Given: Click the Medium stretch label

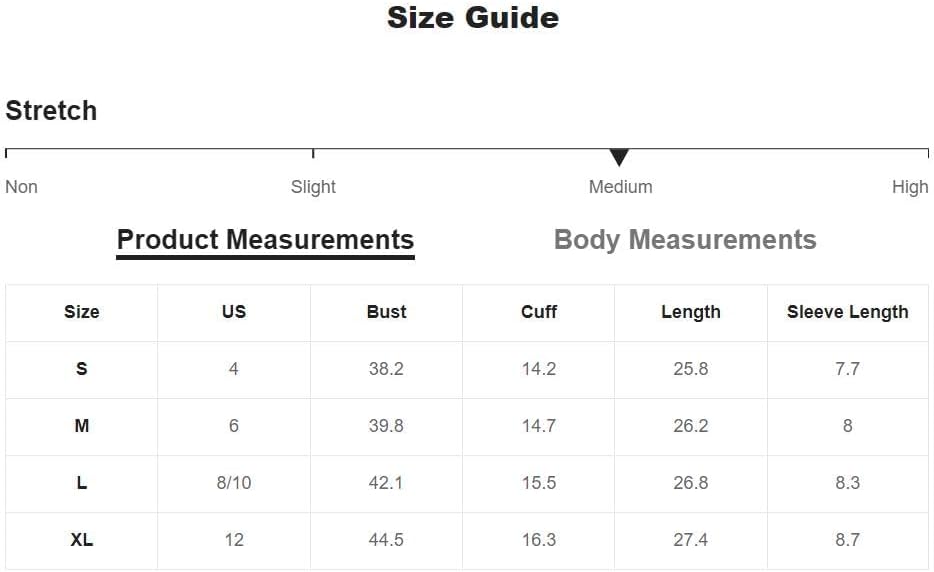Looking at the screenshot, I should (x=620, y=187).
